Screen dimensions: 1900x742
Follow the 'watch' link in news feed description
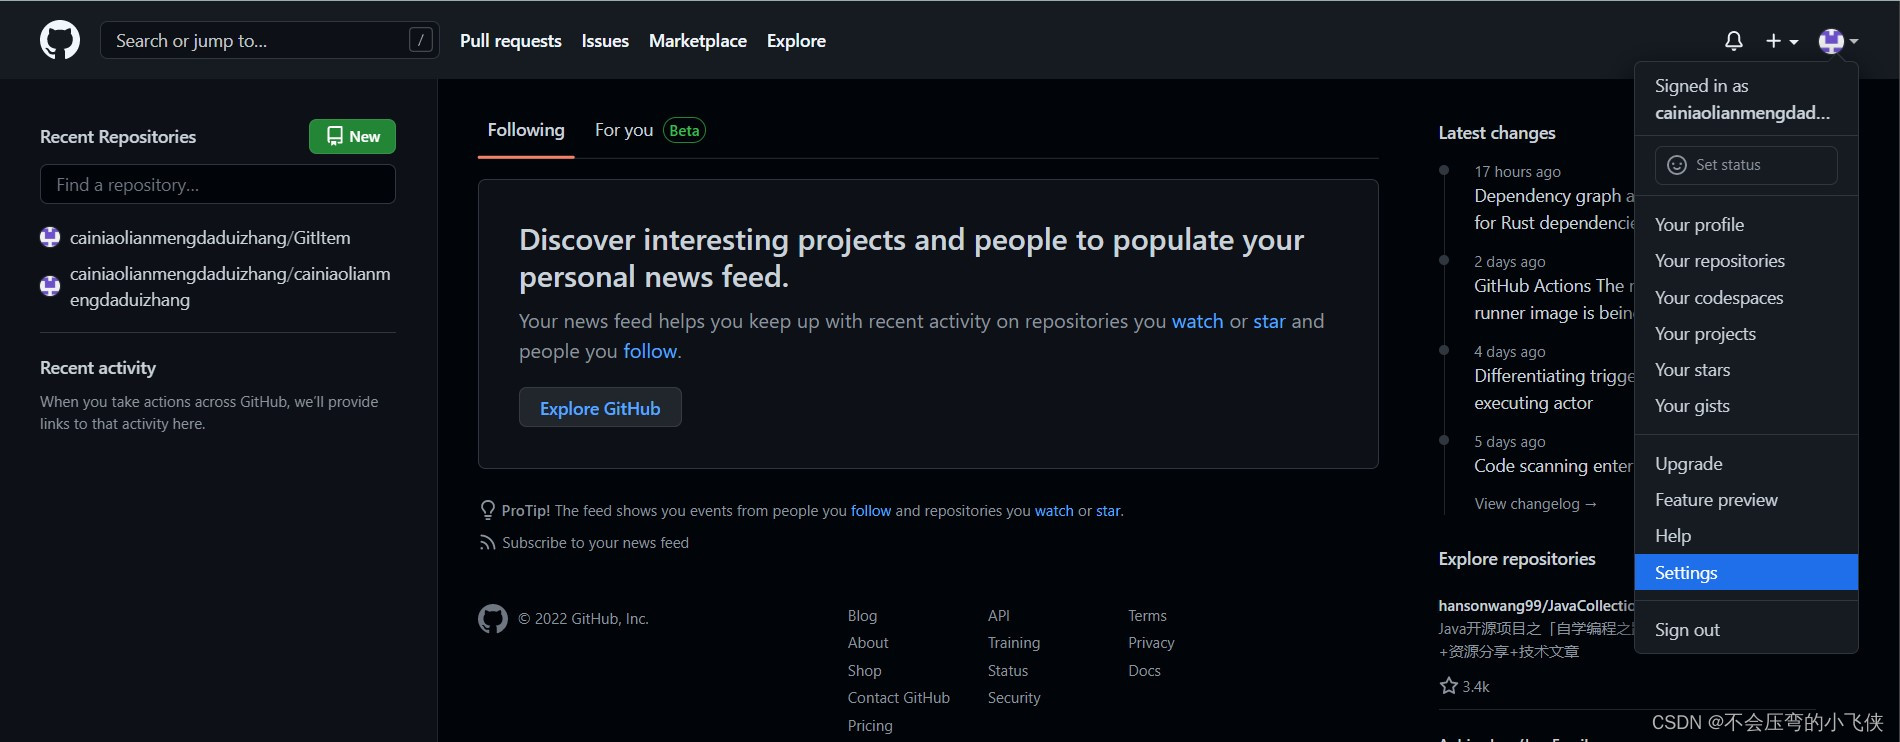(1197, 321)
